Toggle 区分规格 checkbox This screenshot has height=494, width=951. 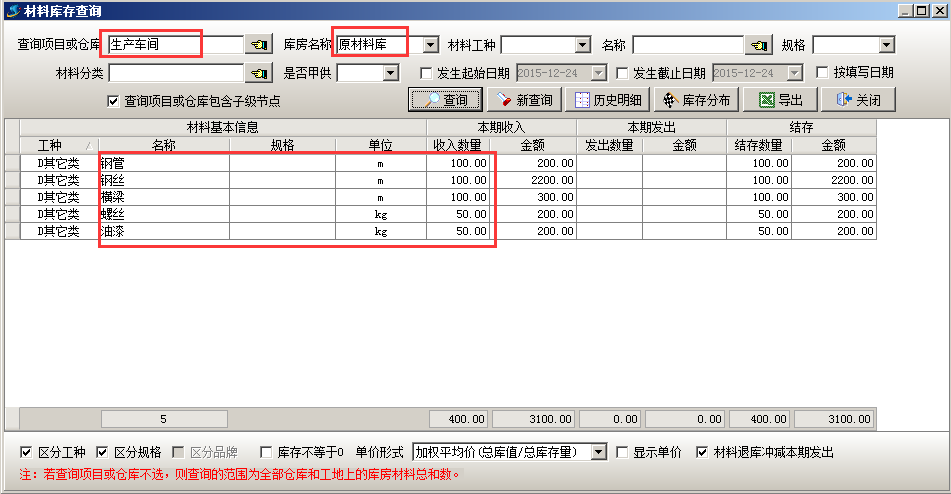(102, 452)
